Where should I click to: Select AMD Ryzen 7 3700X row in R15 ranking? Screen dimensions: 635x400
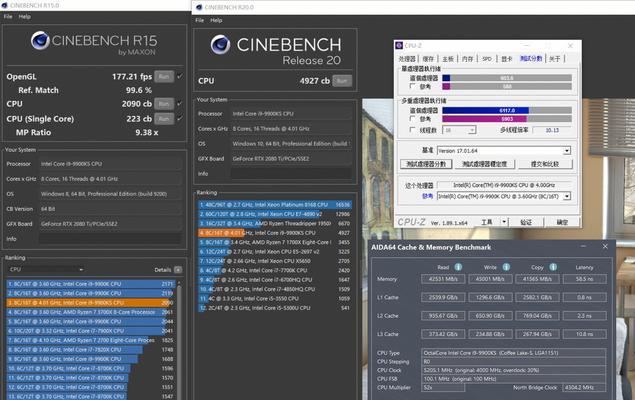point(90,312)
